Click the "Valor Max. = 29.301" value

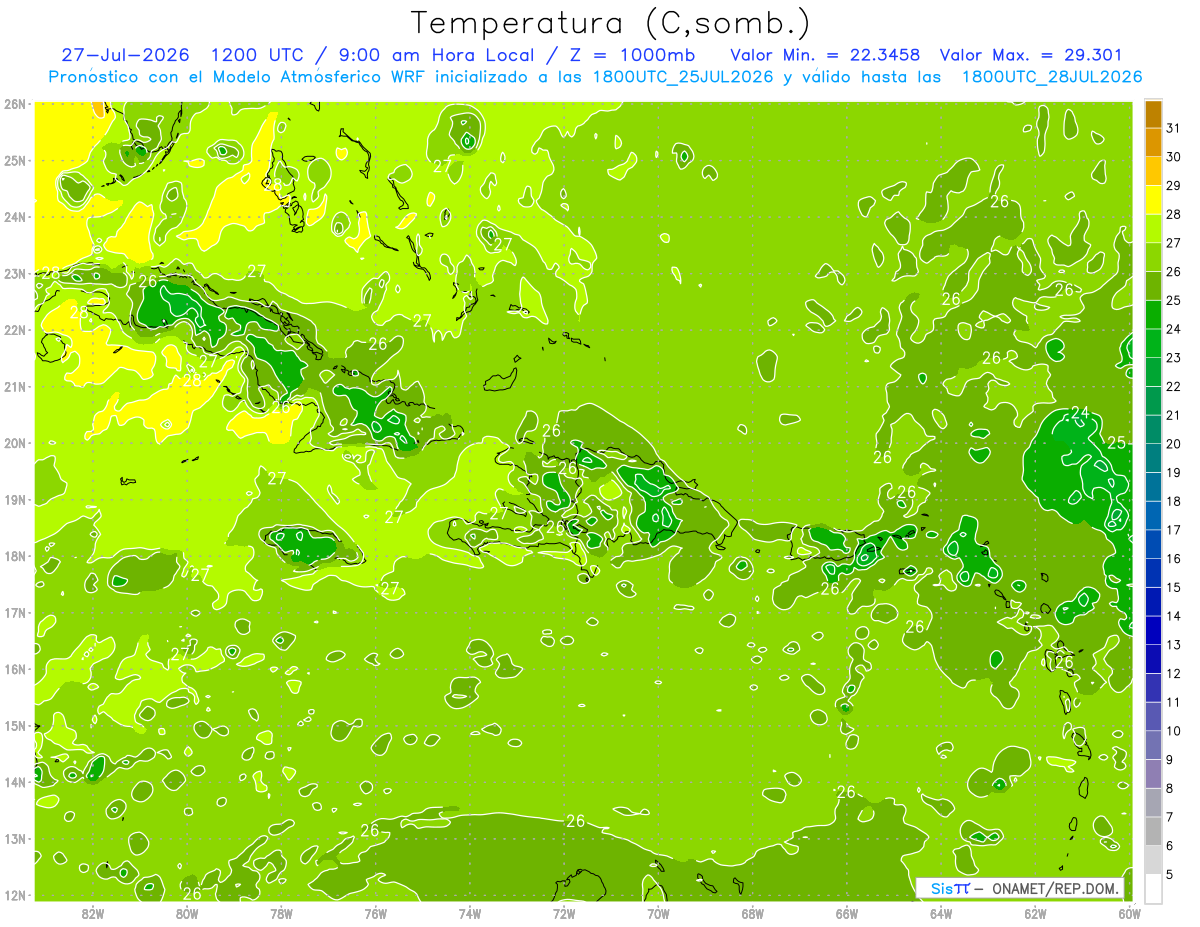1031,55
